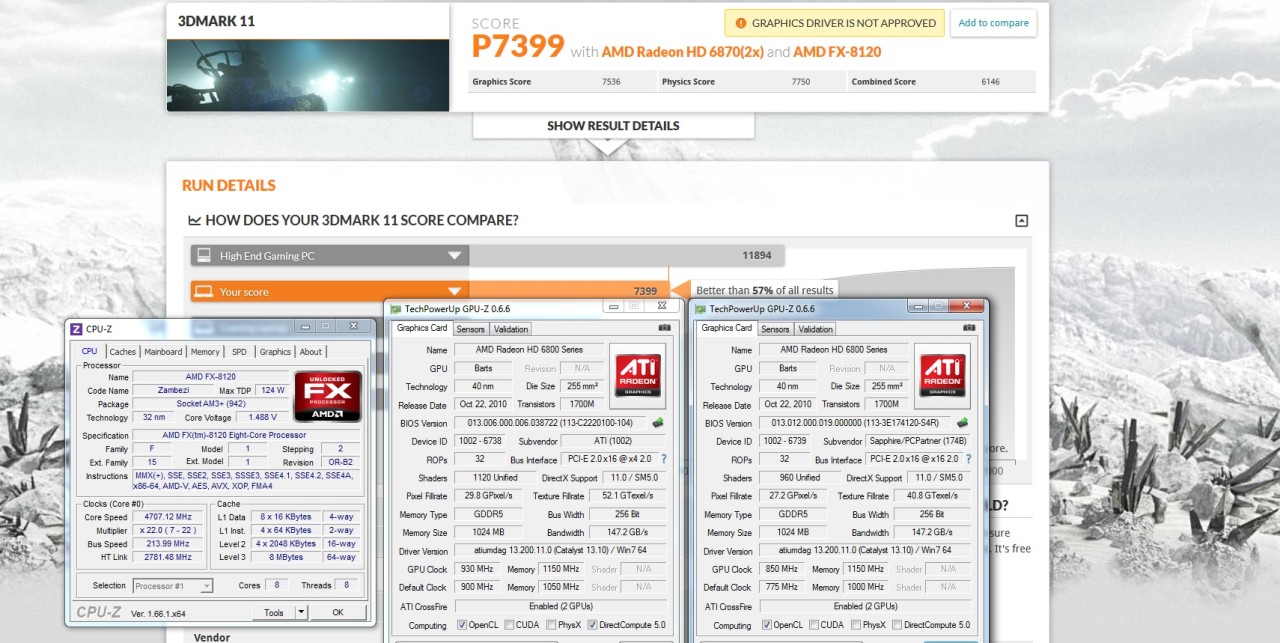Click the monitor icon on the High End Gaming PC bar
This screenshot has height=643, width=1280.
coord(204,256)
